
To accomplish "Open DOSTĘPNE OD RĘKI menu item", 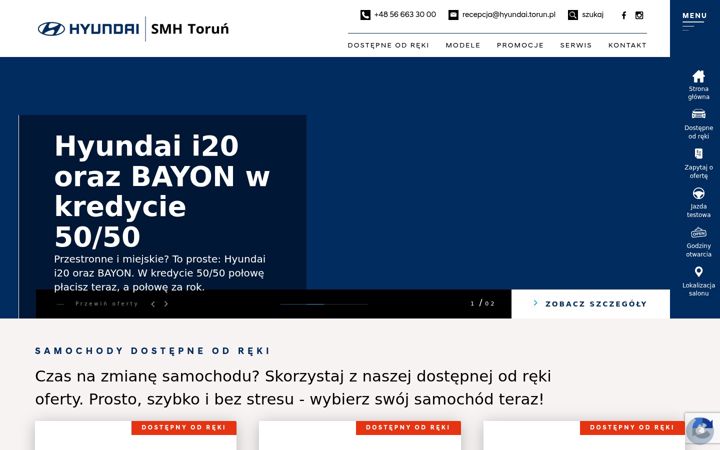I will (388, 45).
